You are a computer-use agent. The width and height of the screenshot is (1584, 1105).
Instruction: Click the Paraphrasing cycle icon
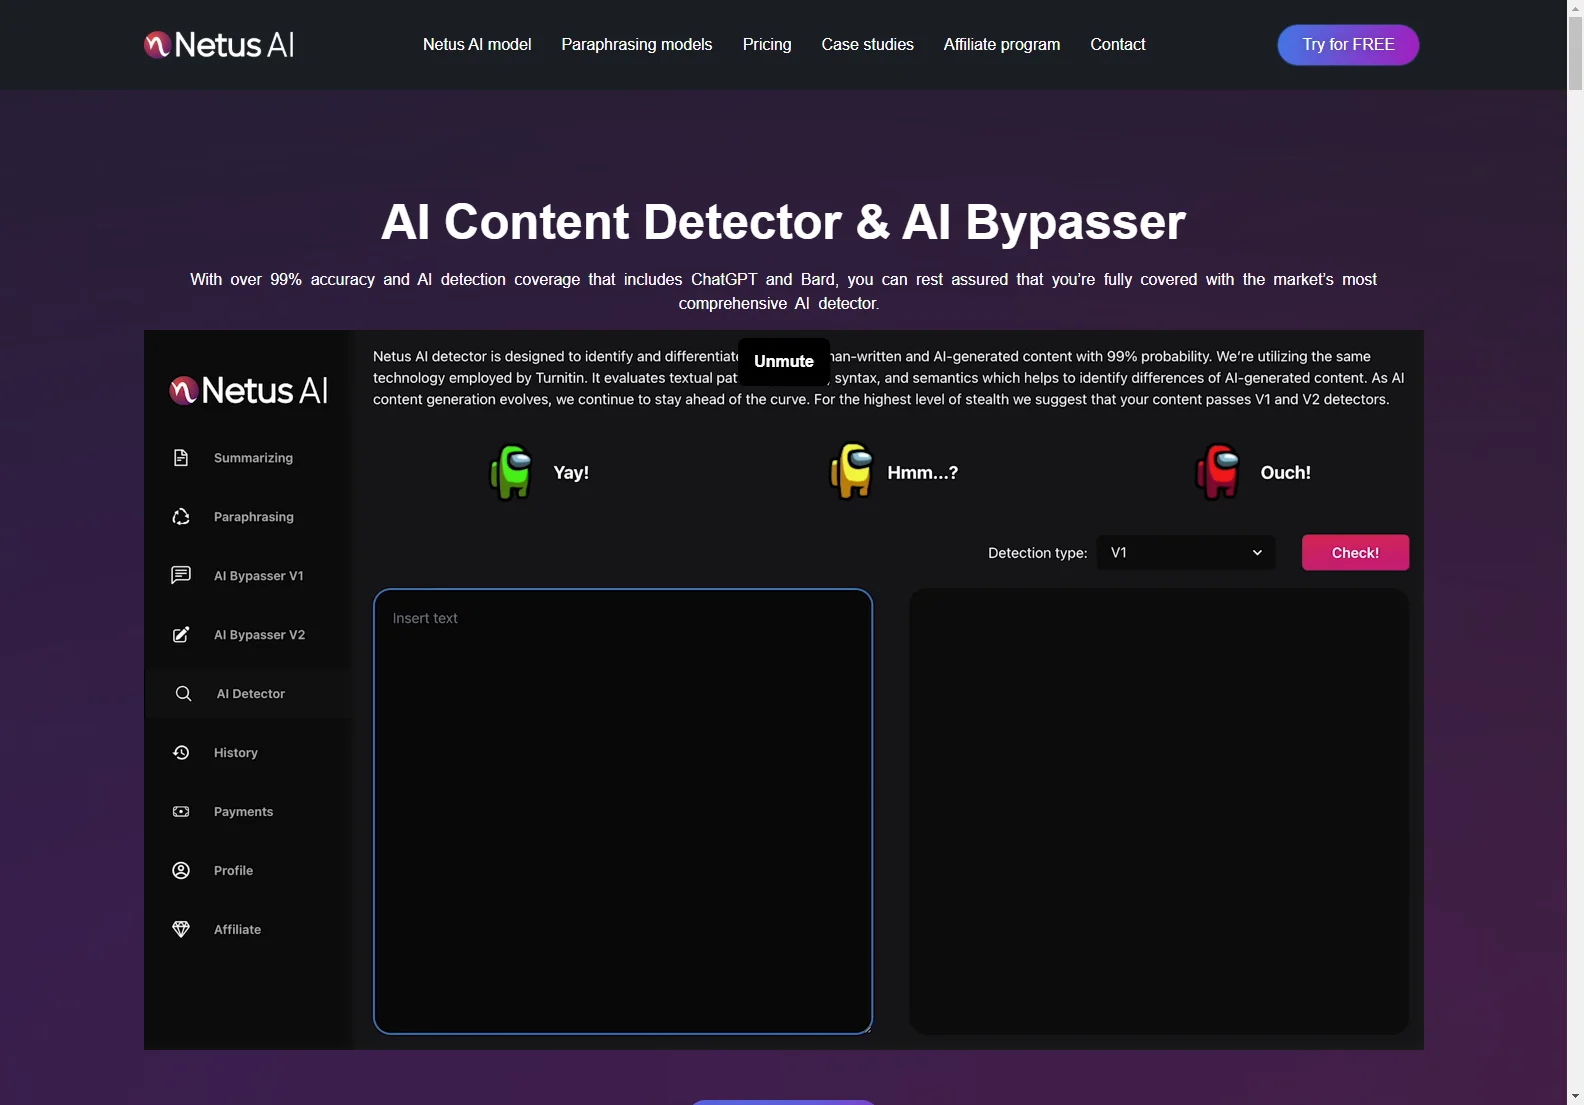coord(181,517)
